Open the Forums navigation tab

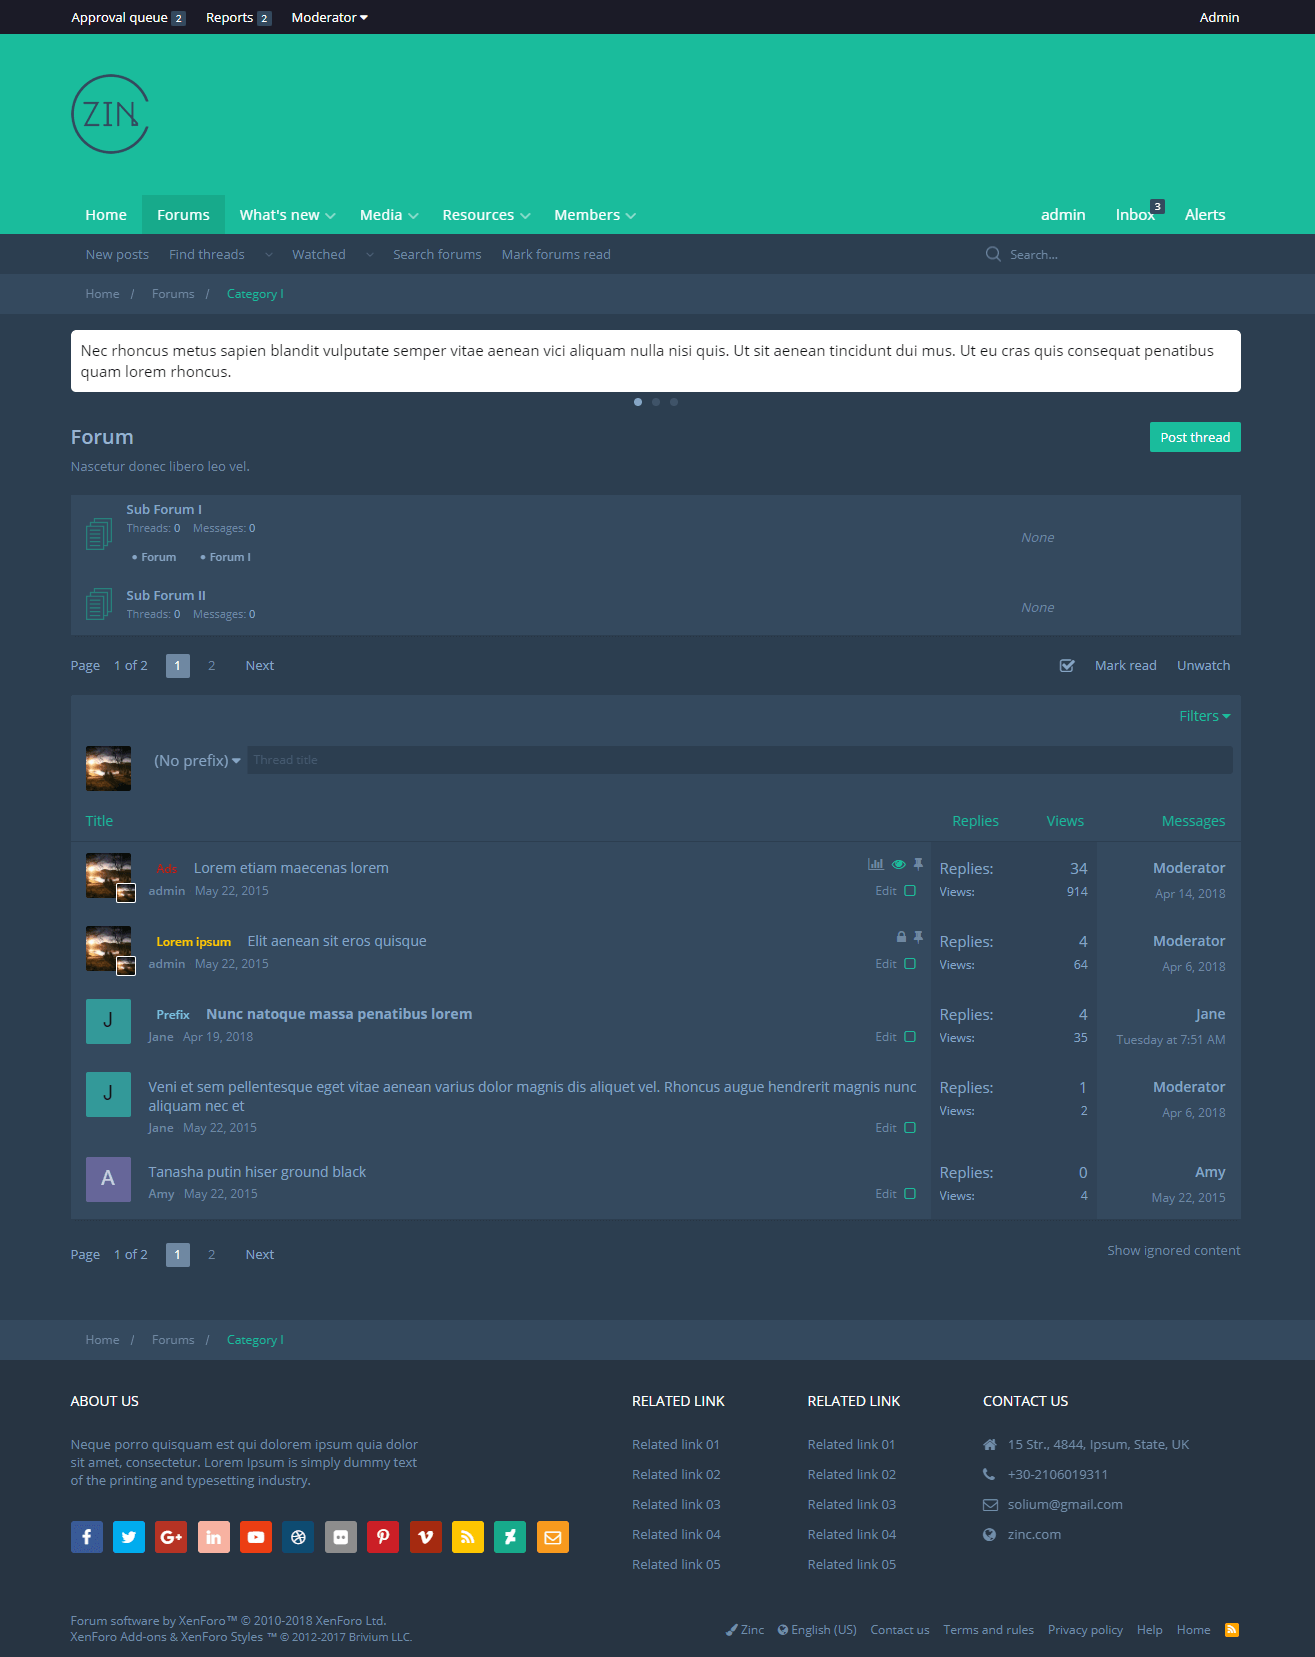(x=183, y=215)
